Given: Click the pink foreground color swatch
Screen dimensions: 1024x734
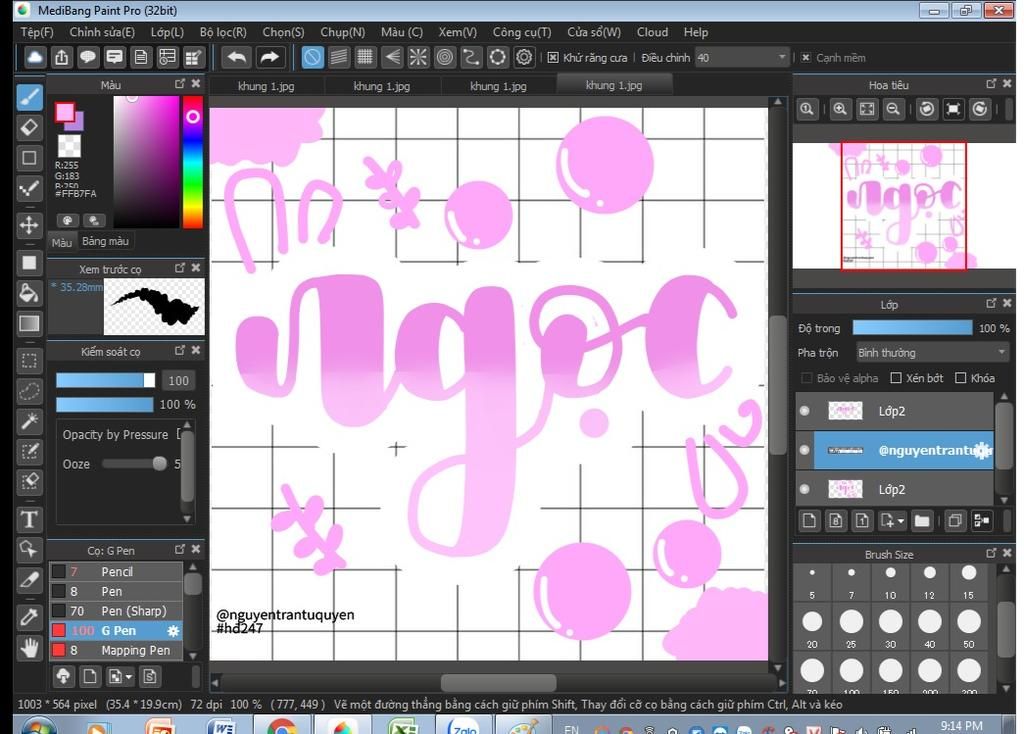Looking at the screenshot, I should tap(64, 112).
